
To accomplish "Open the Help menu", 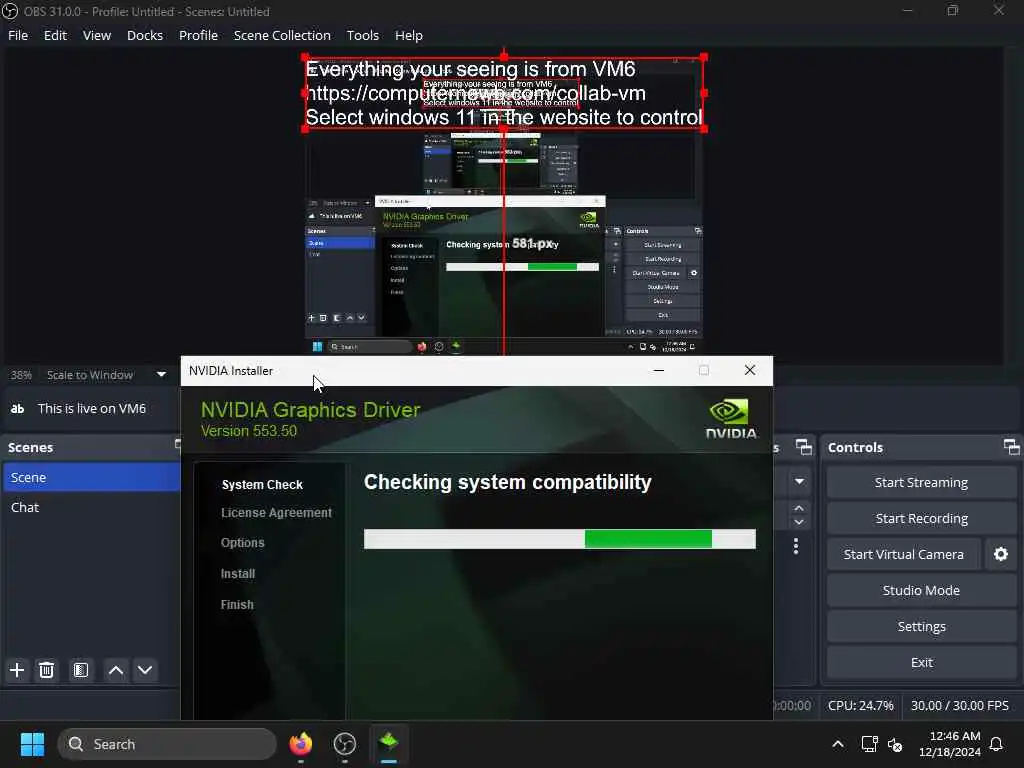I will point(408,35).
